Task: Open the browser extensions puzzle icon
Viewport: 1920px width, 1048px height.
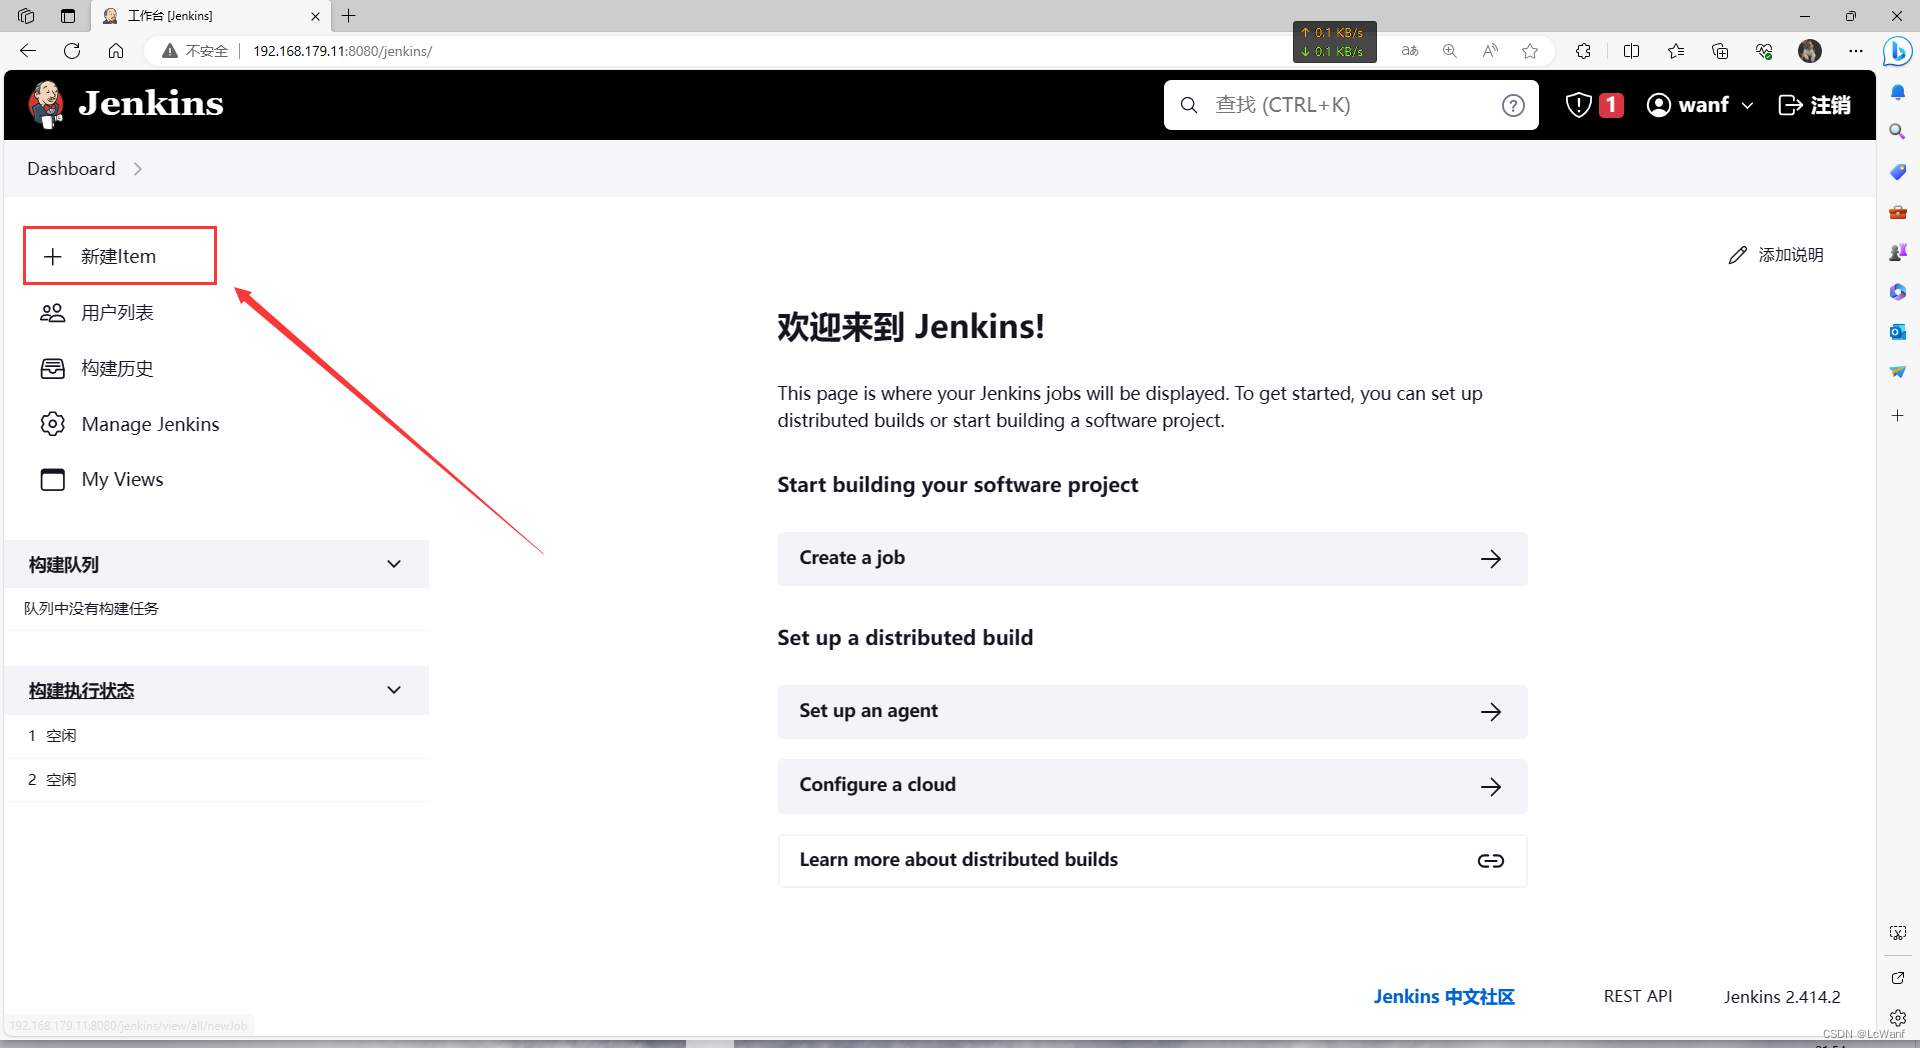Action: tap(1583, 51)
